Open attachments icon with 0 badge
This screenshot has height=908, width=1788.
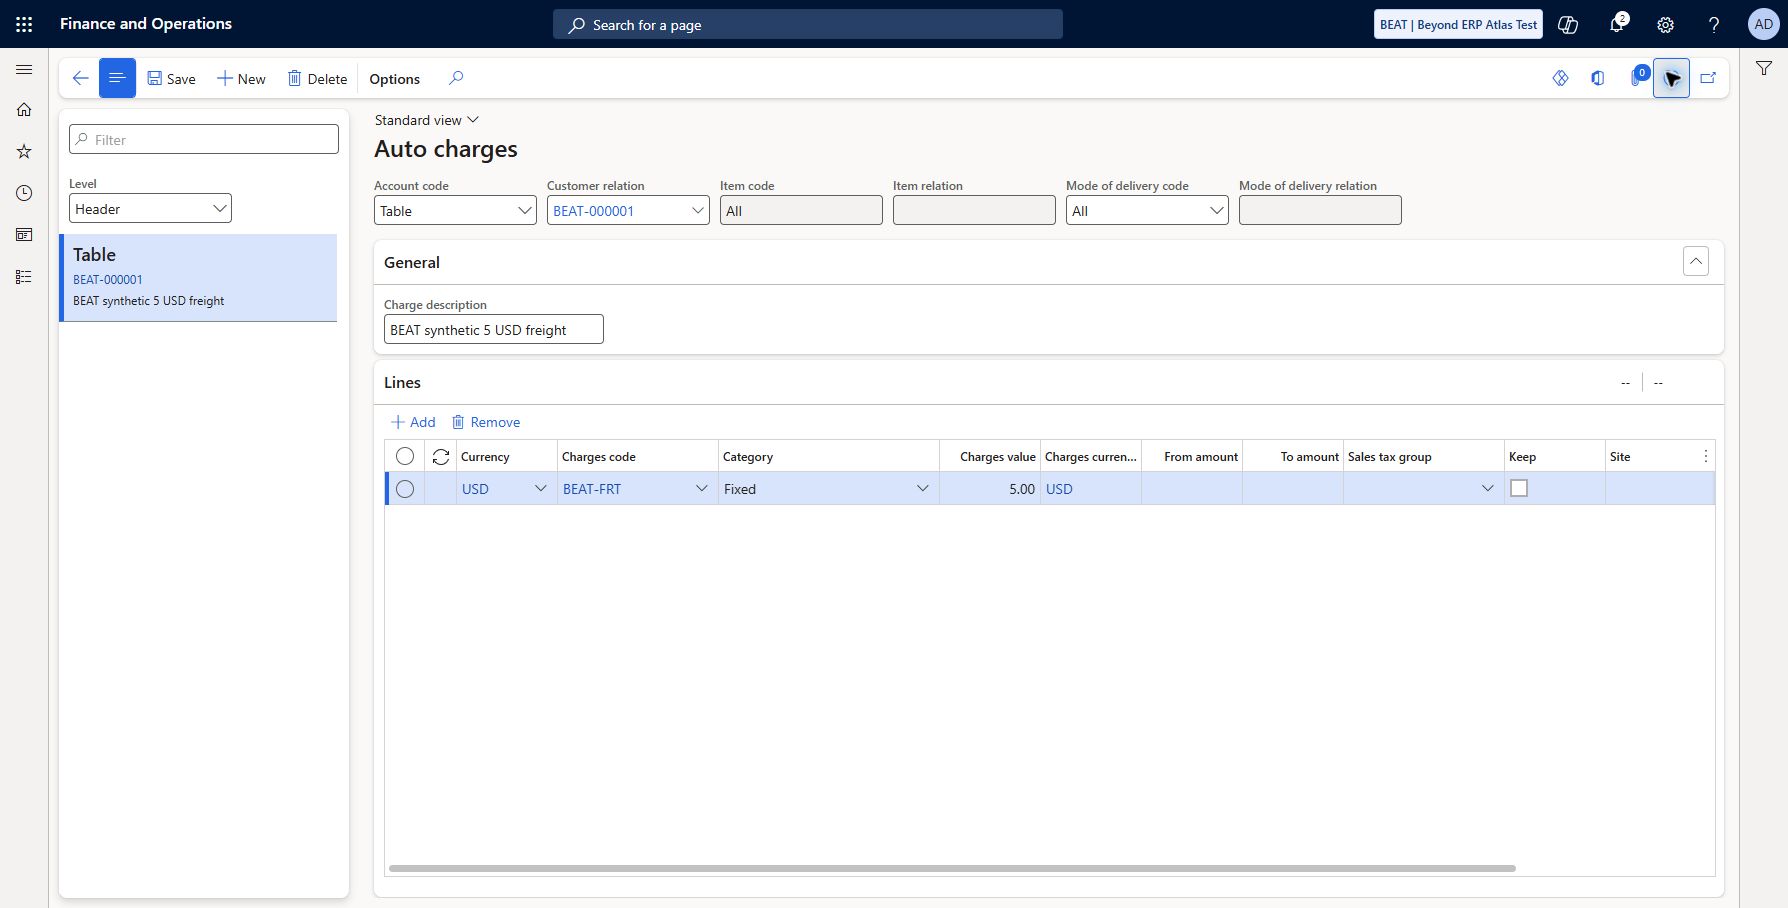[1638, 76]
